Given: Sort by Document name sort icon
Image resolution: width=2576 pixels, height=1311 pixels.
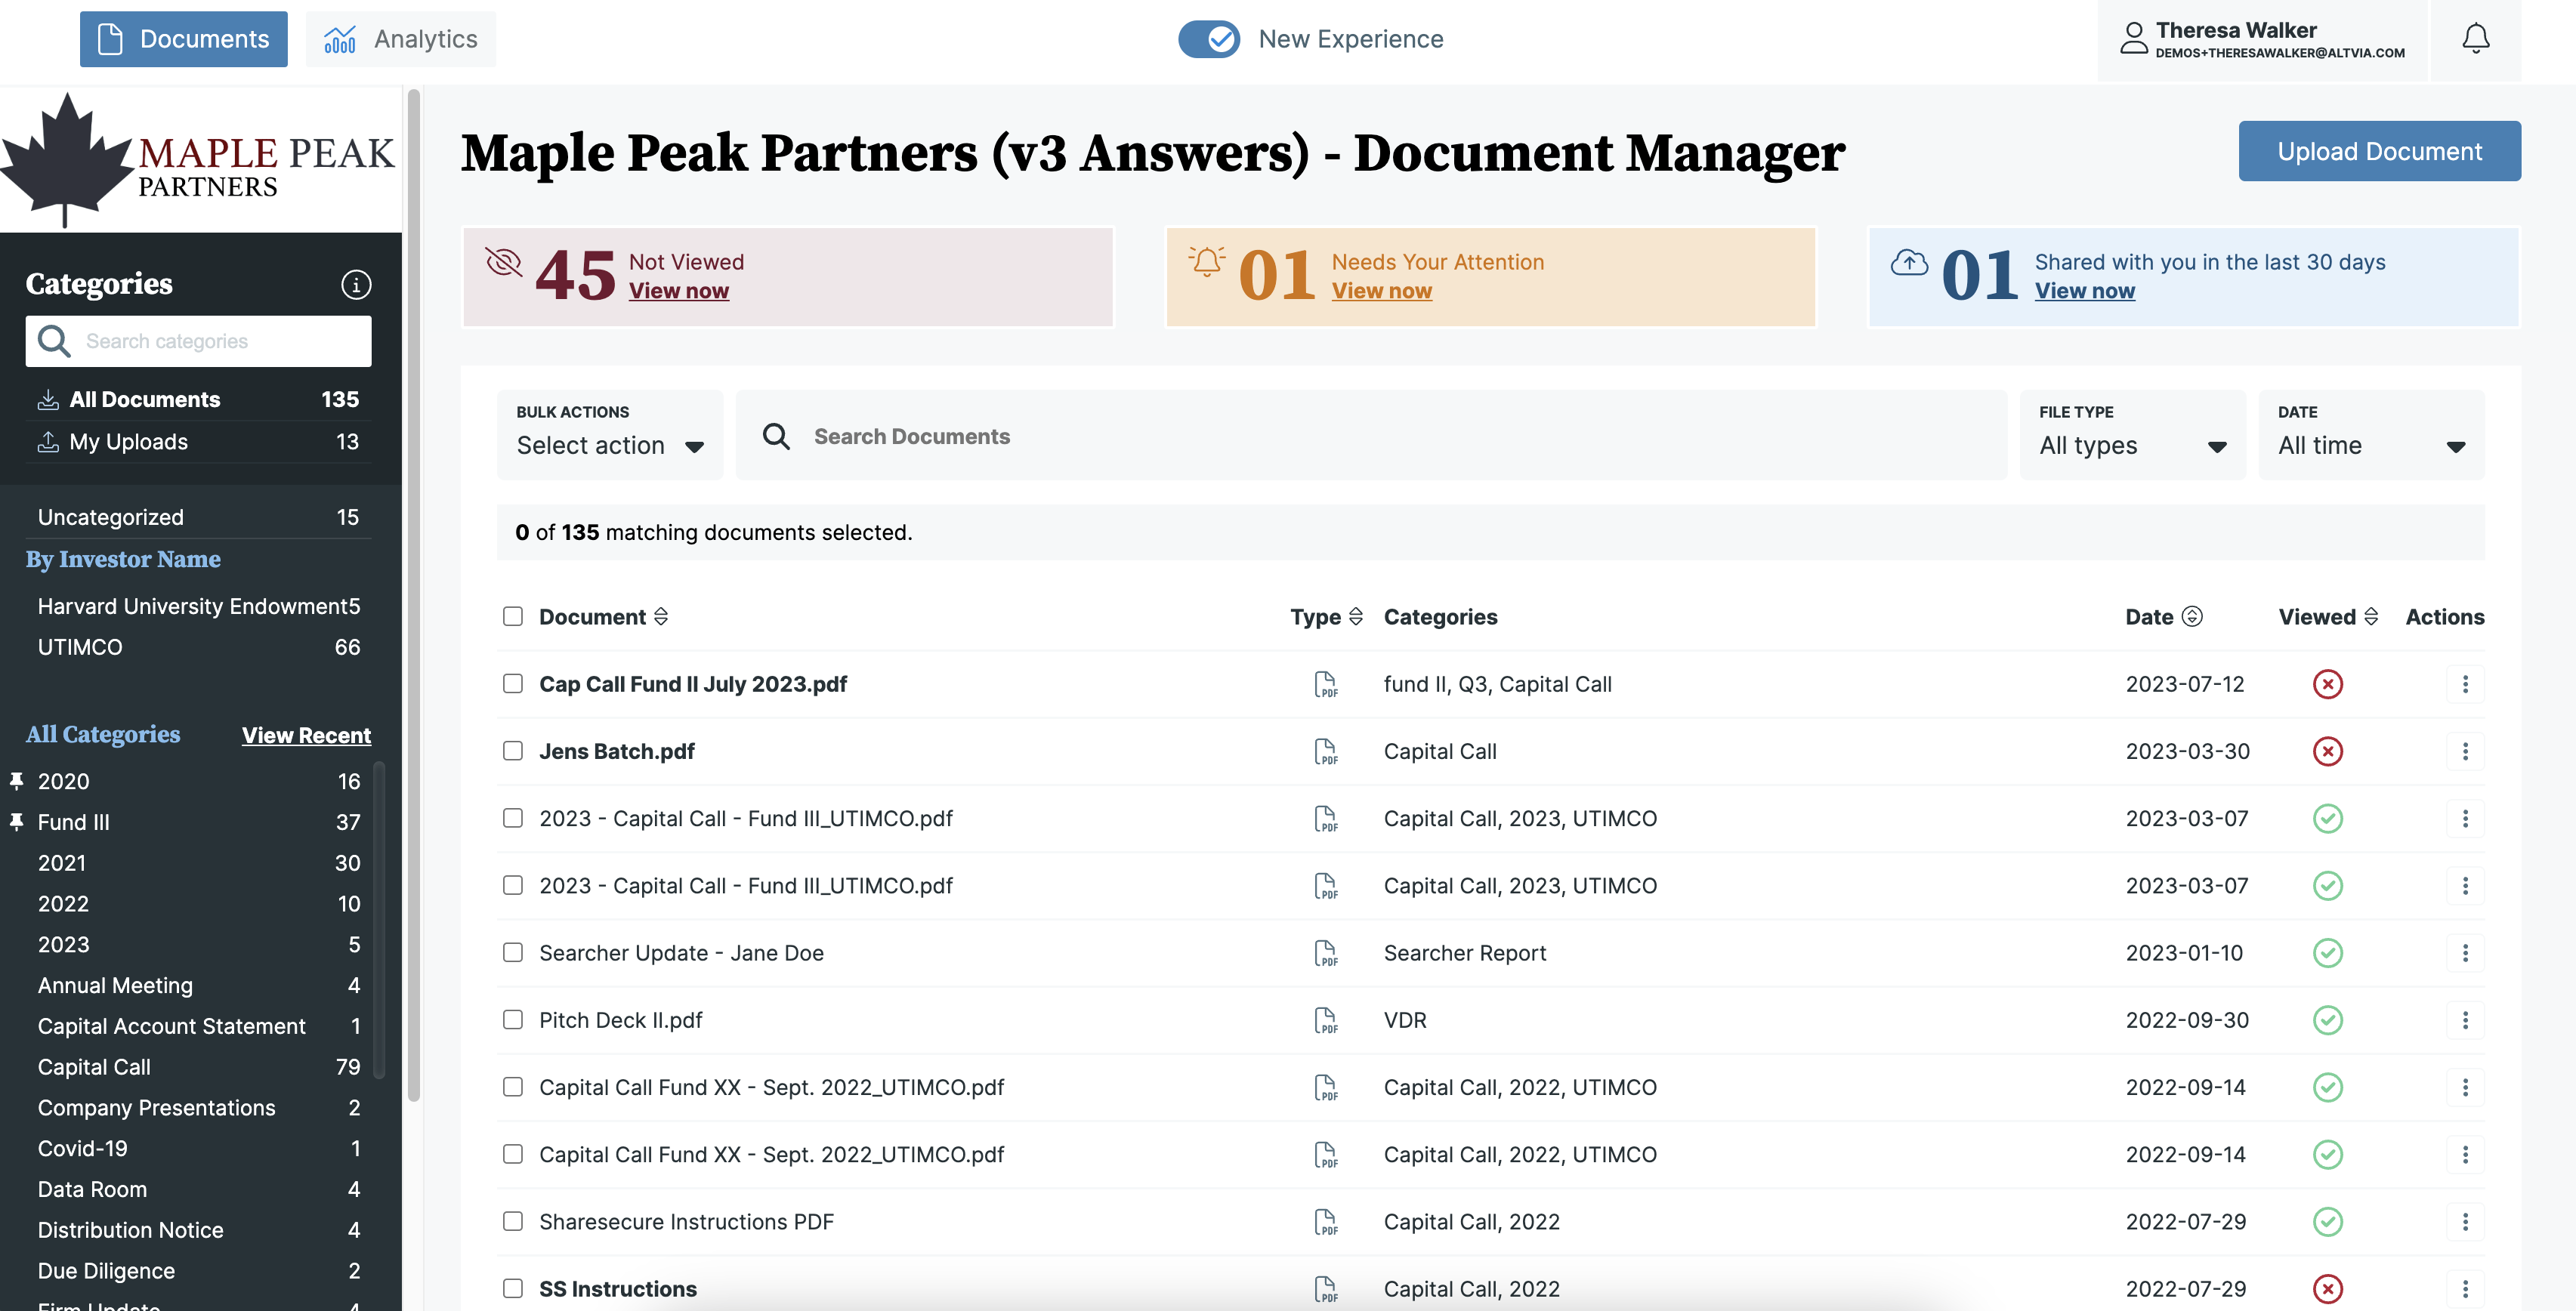Looking at the screenshot, I should pos(661,617).
